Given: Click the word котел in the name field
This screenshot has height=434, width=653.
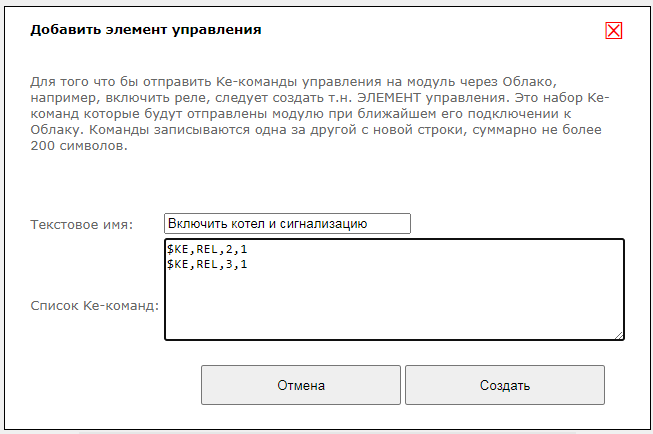Looking at the screenshot, I should point(250,224).
